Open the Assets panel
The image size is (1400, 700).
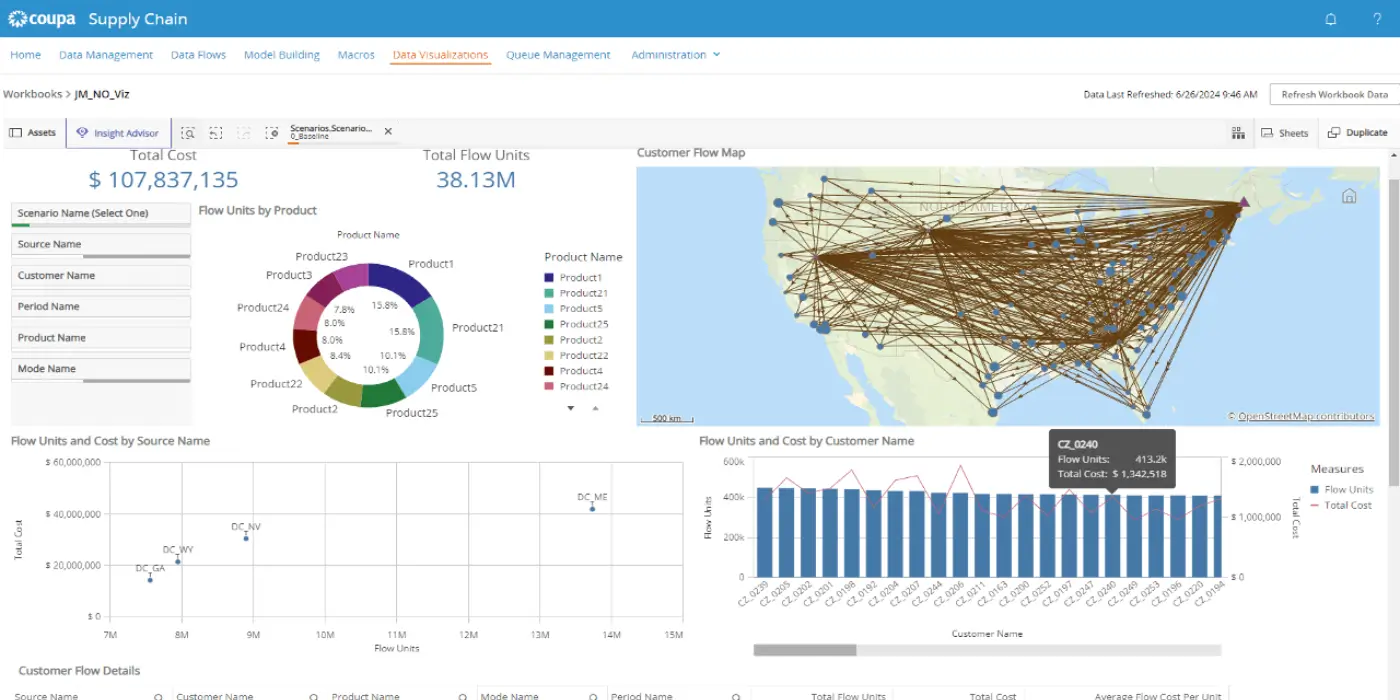(33, 133)
